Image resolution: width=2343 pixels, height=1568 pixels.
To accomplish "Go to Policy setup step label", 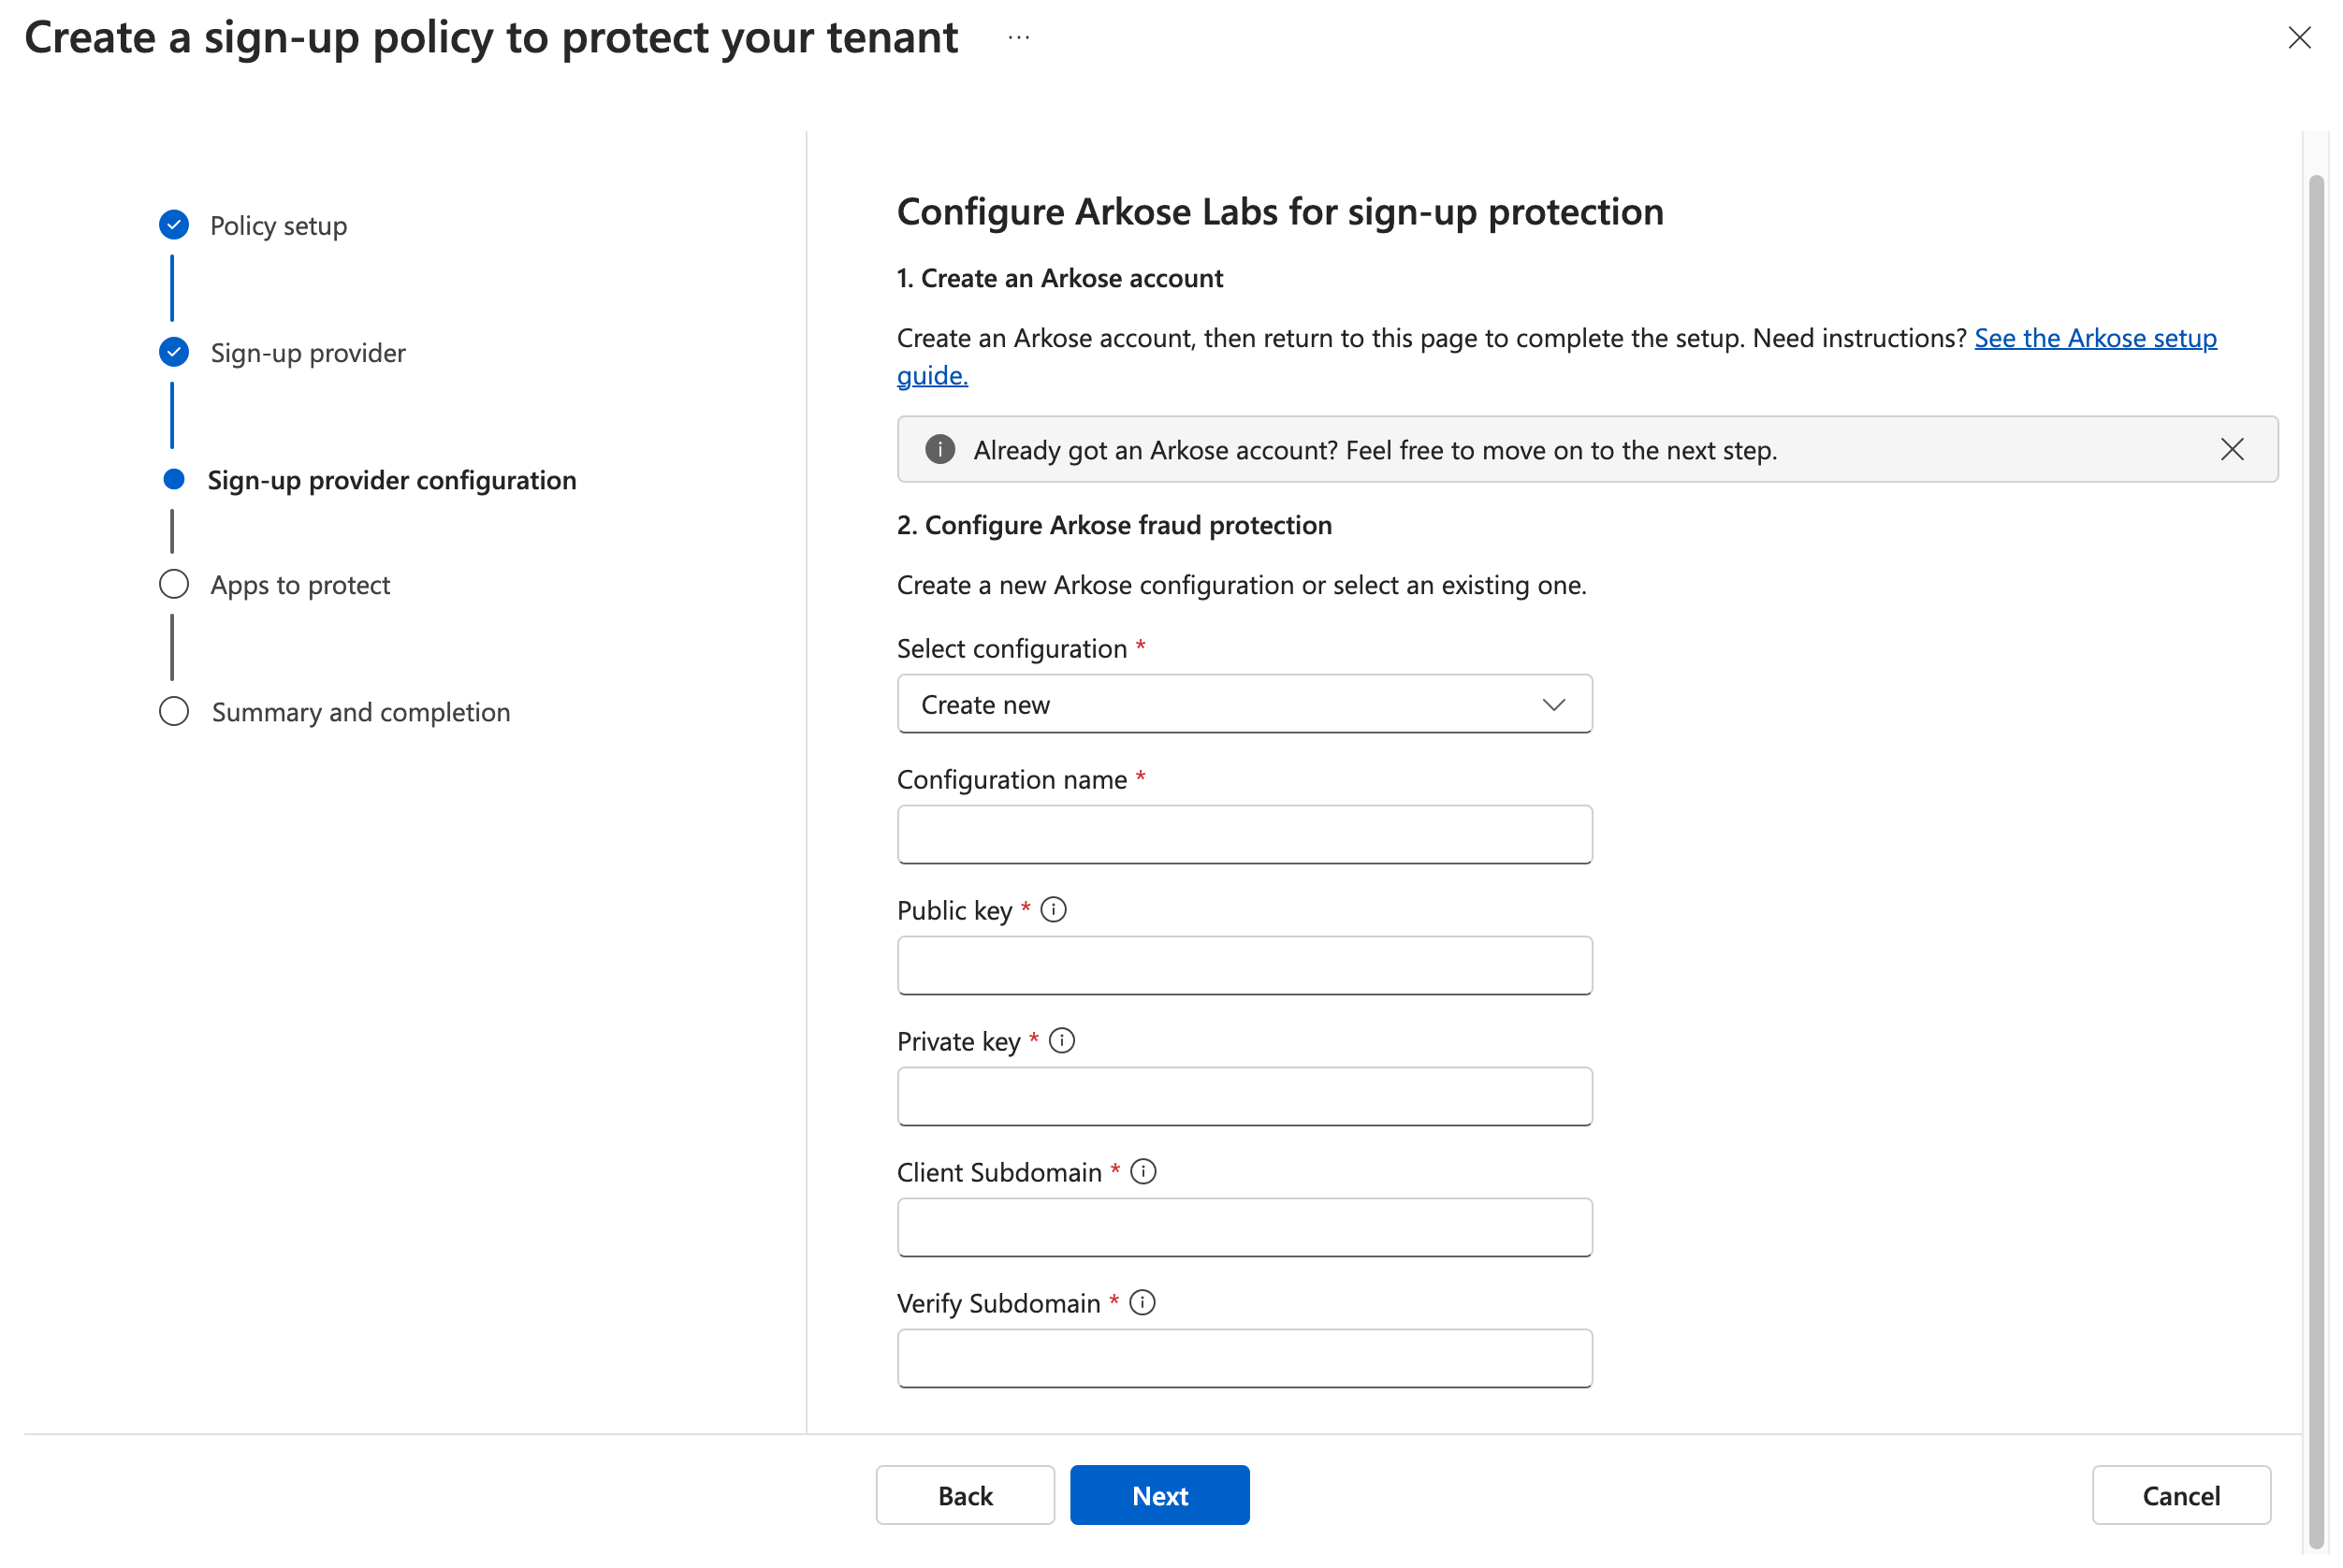I will pos(278,226).
